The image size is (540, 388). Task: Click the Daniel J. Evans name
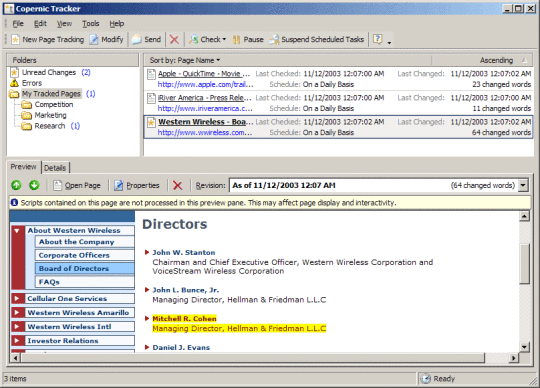tap(181, 347)
